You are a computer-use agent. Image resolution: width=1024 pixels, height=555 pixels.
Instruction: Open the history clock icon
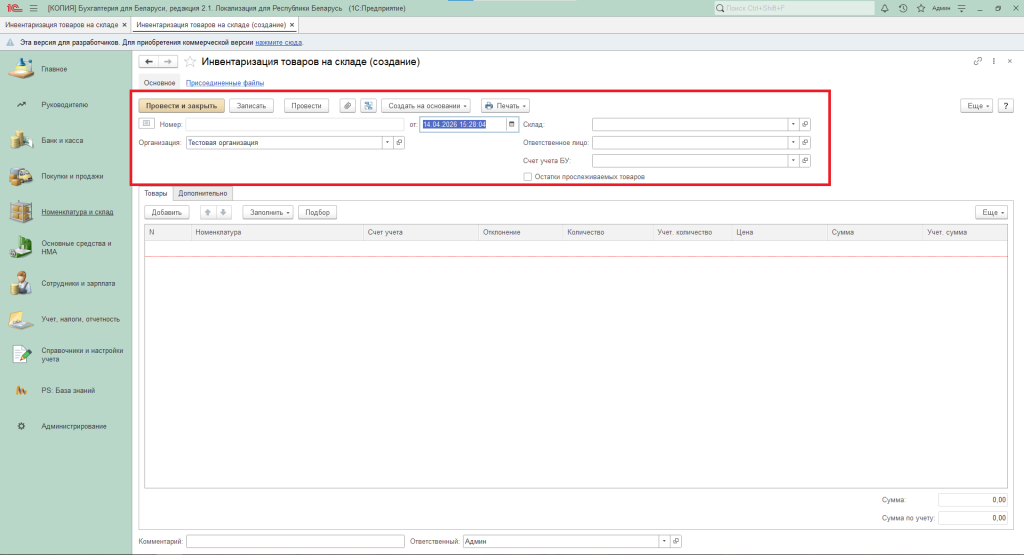pos(903,8)
